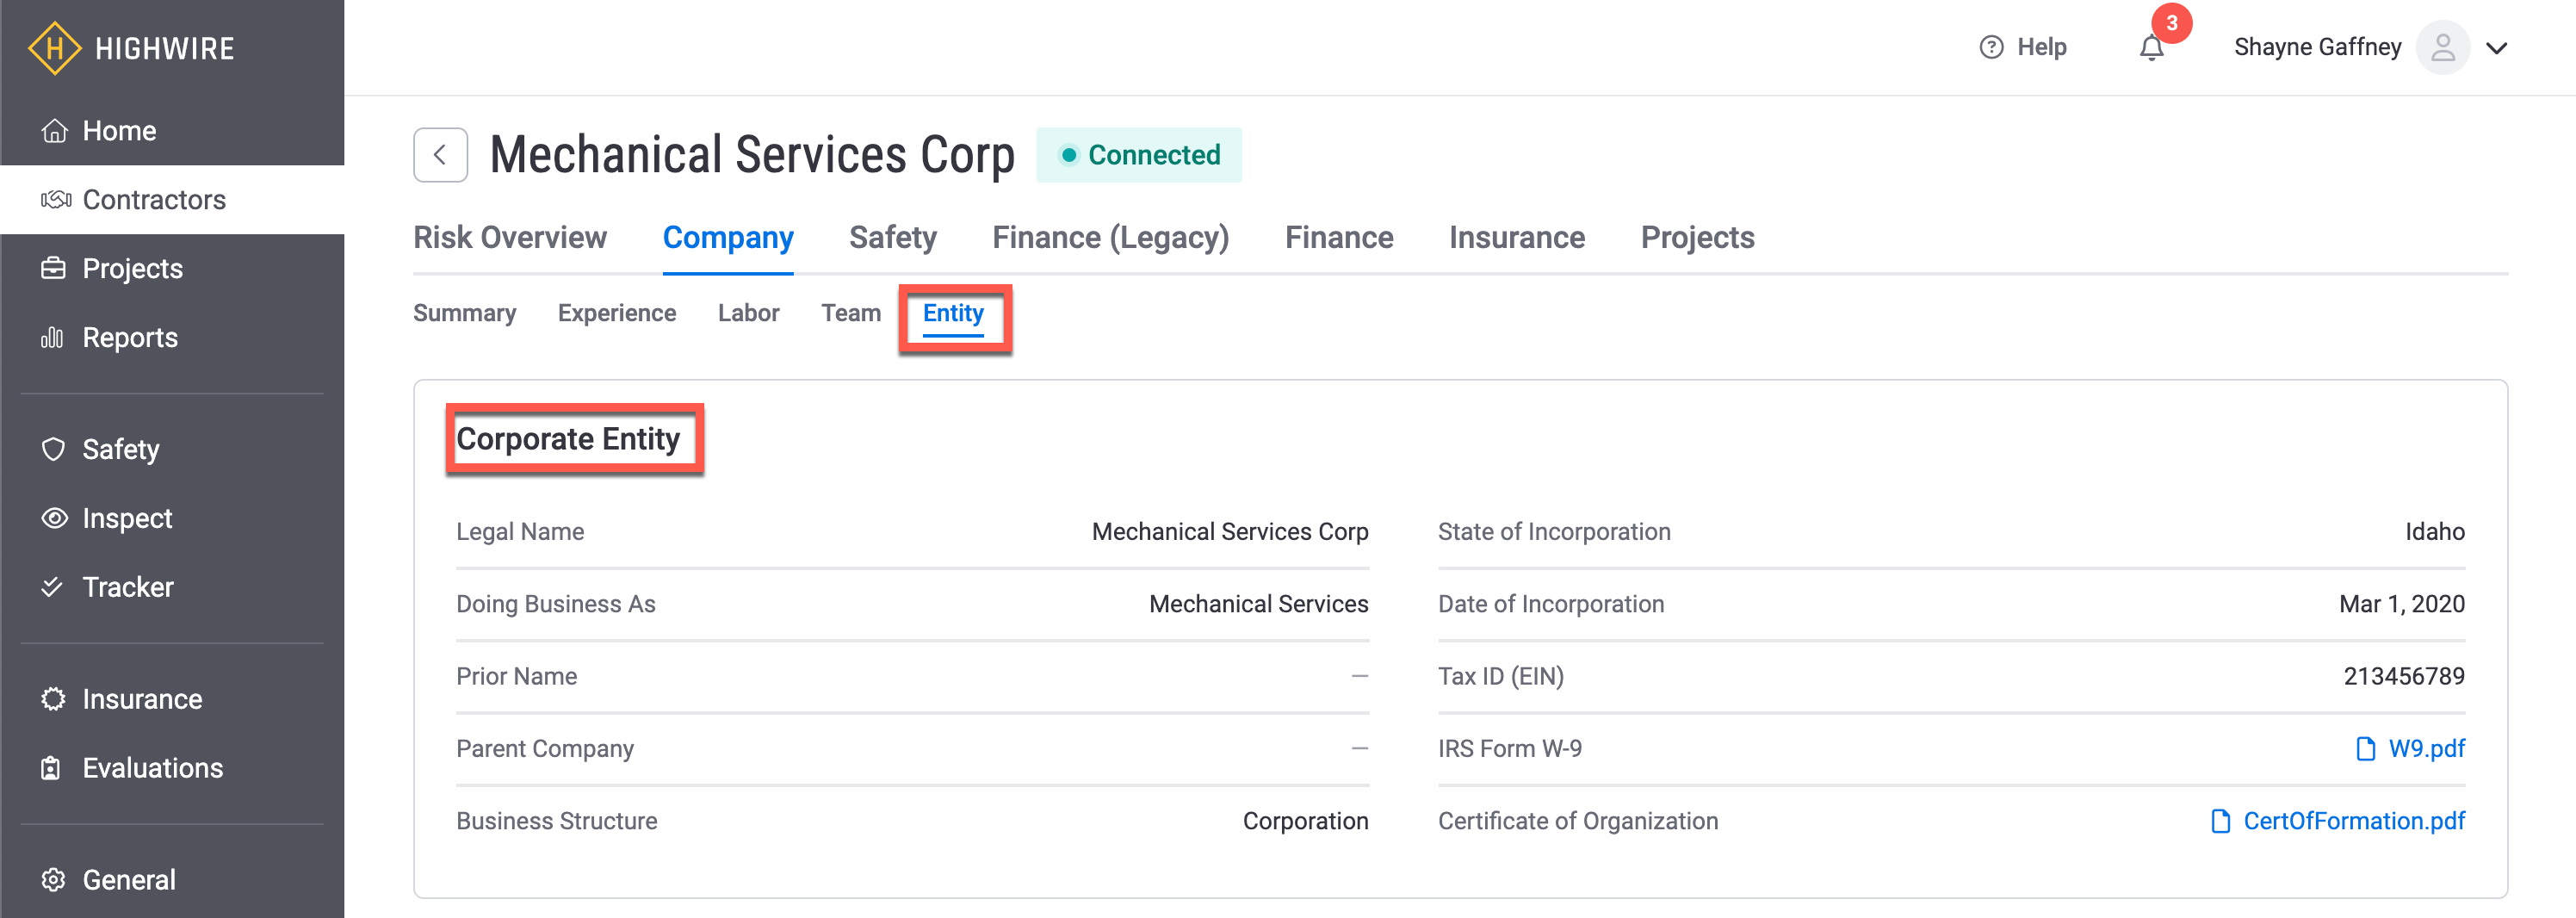The height and width of the screenshot is (918, 2576).
Task: Navigate to Contractors in the sidebar
Action: pos(154,200)
